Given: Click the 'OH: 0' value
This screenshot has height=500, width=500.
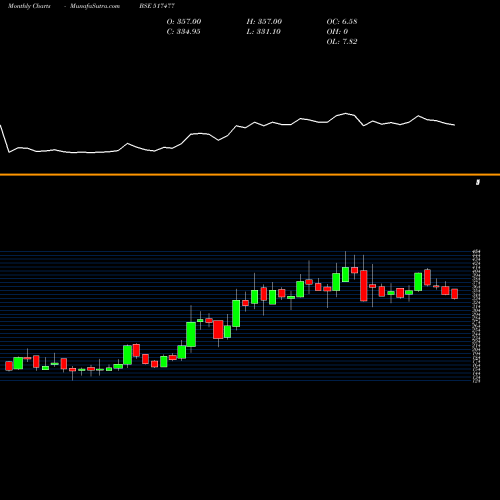Looking at the screenshot, I should (337, 32).
